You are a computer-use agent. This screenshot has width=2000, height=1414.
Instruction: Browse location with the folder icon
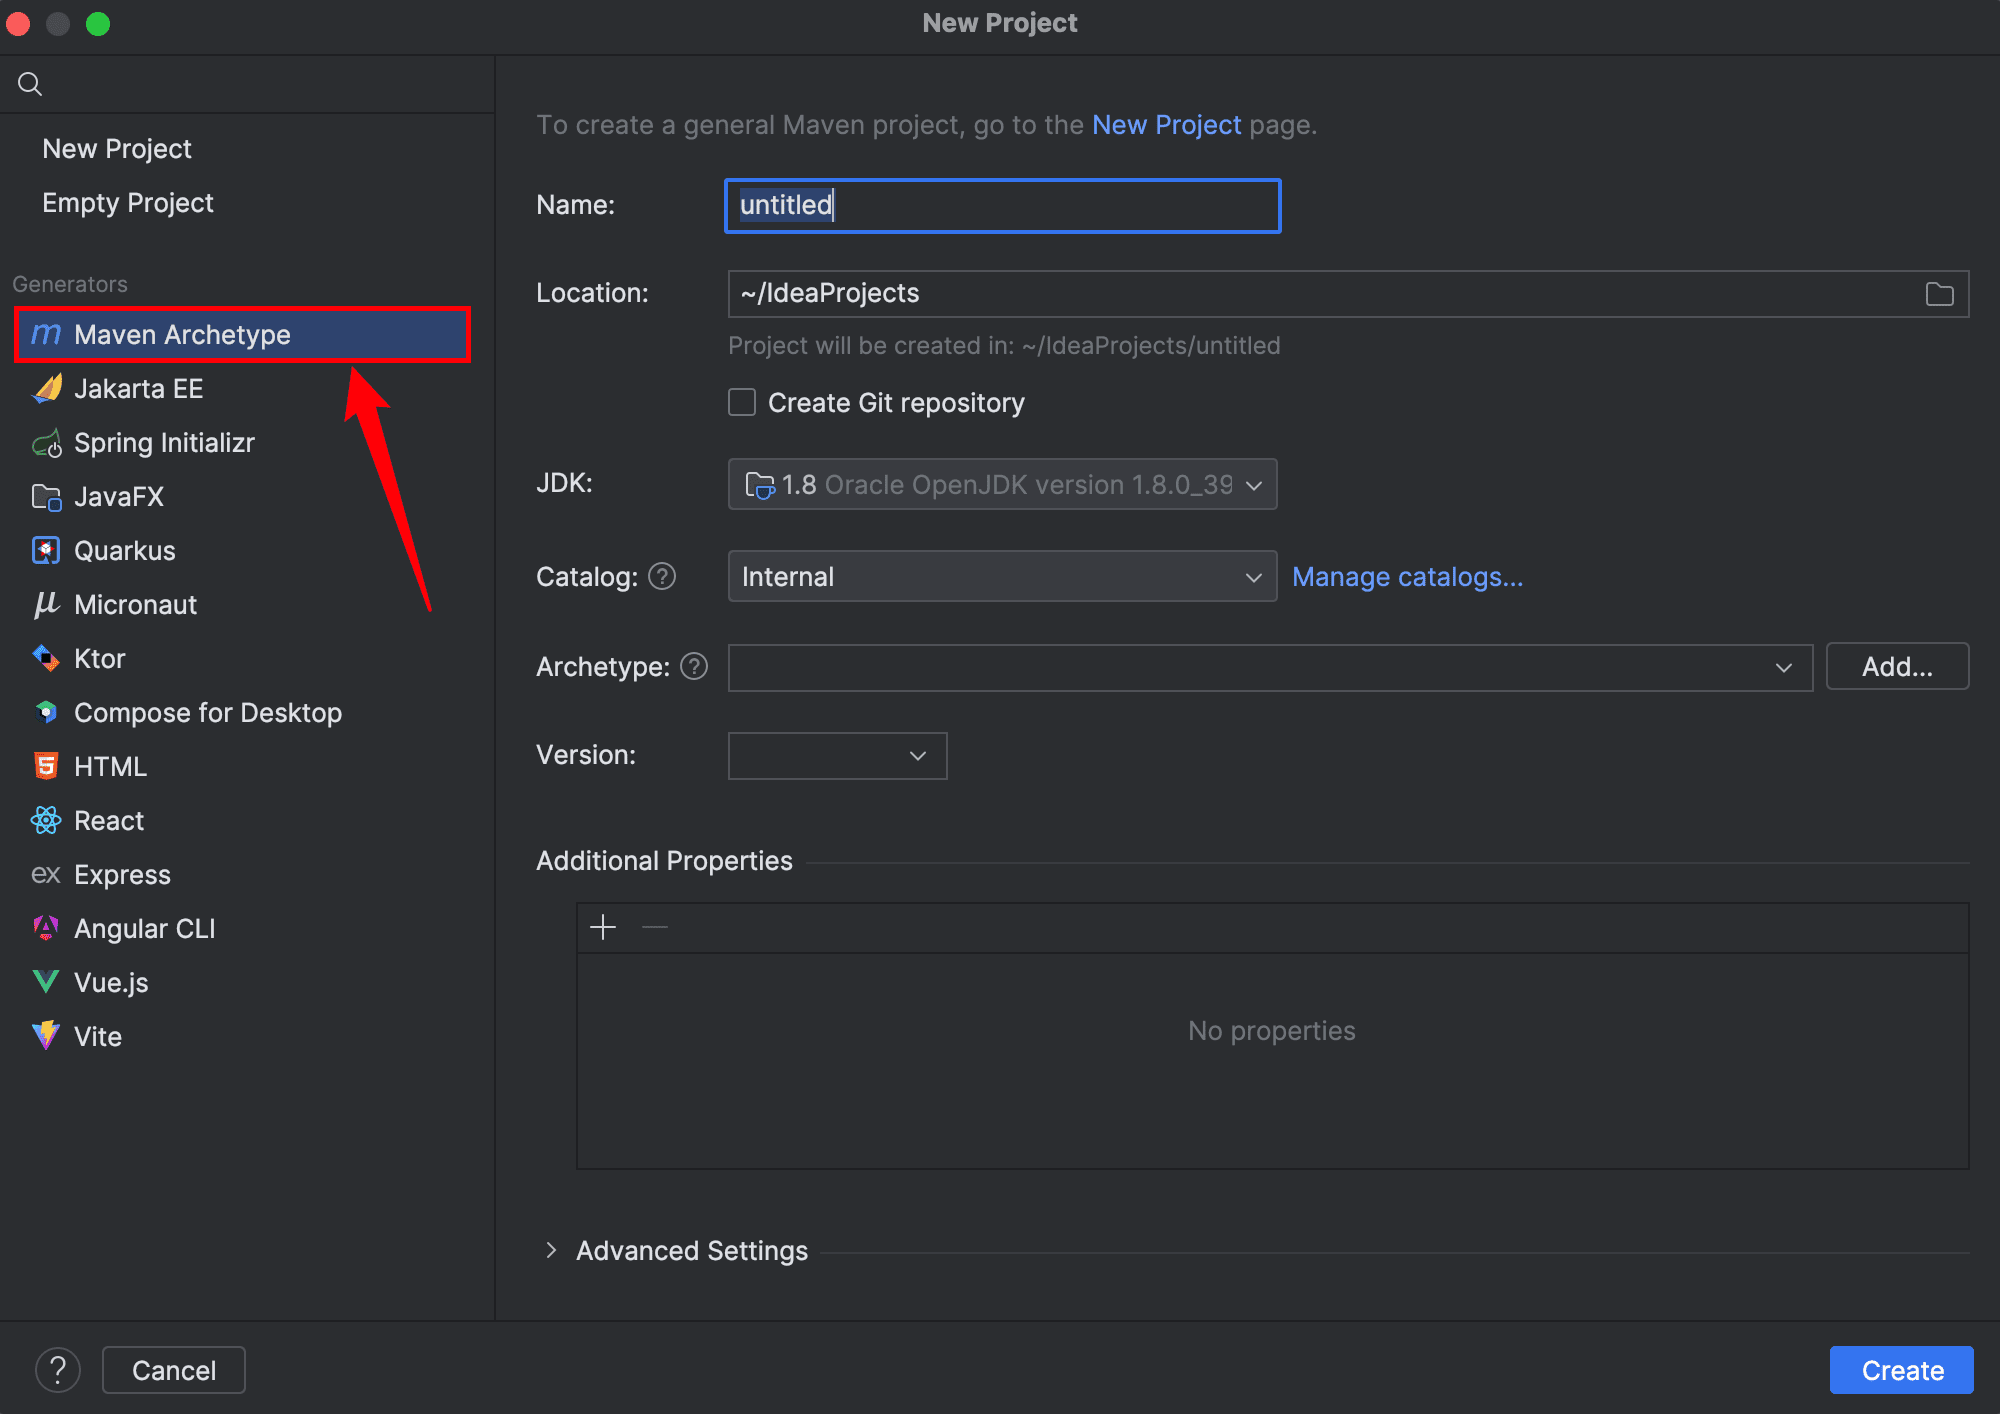(1939, 294)
